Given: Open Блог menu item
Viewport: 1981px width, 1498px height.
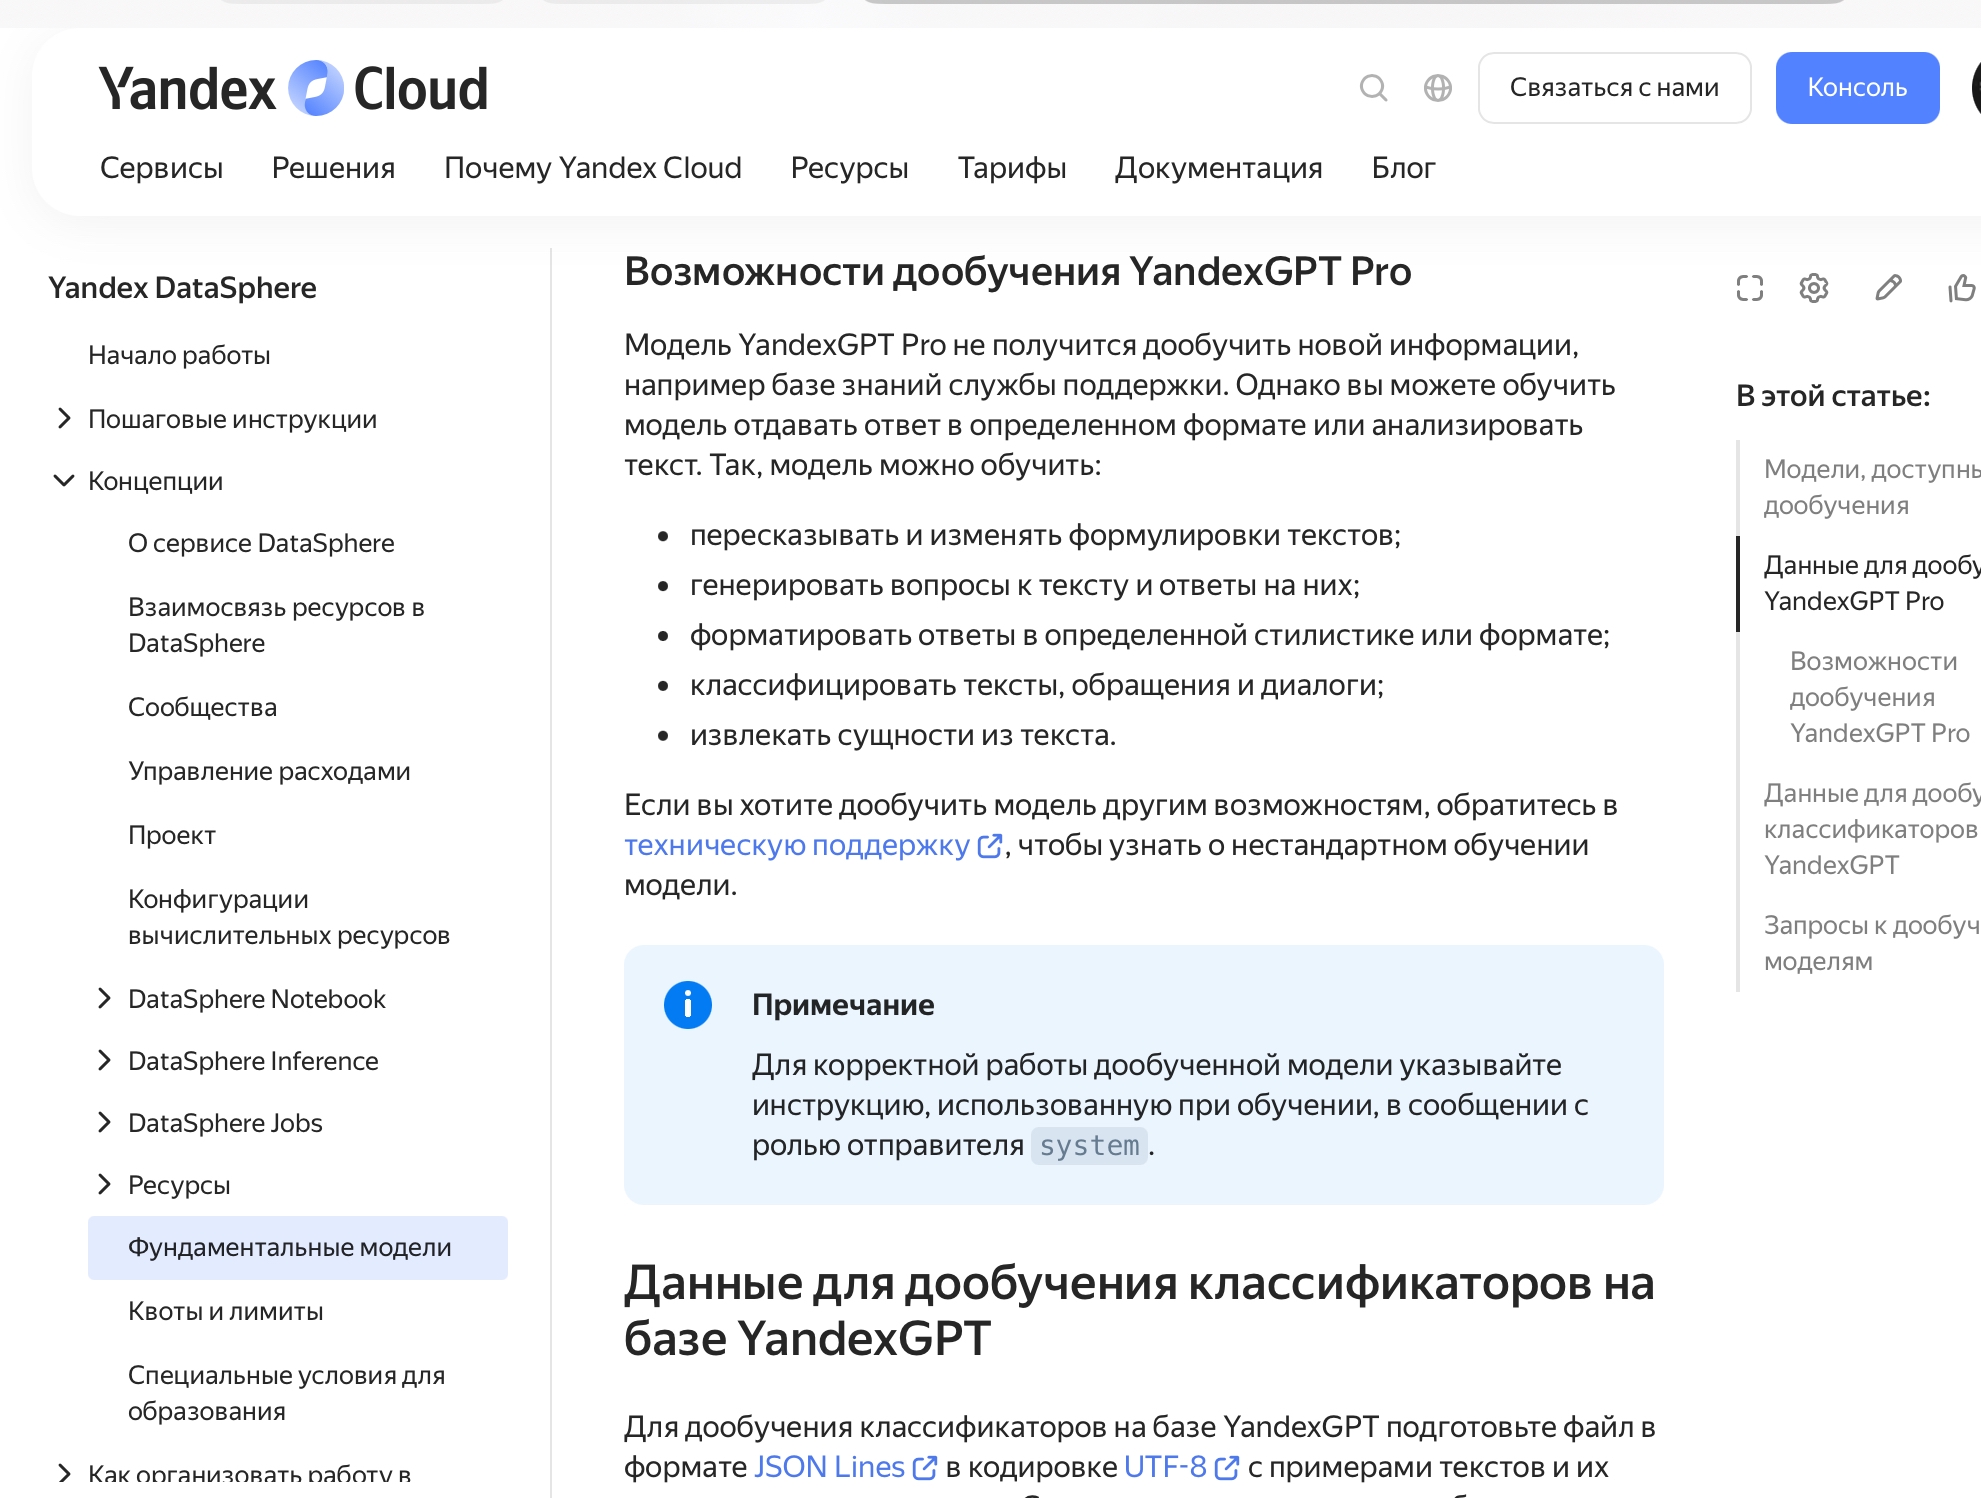Looking at the screenshot, I should [x=1403, y=168].
